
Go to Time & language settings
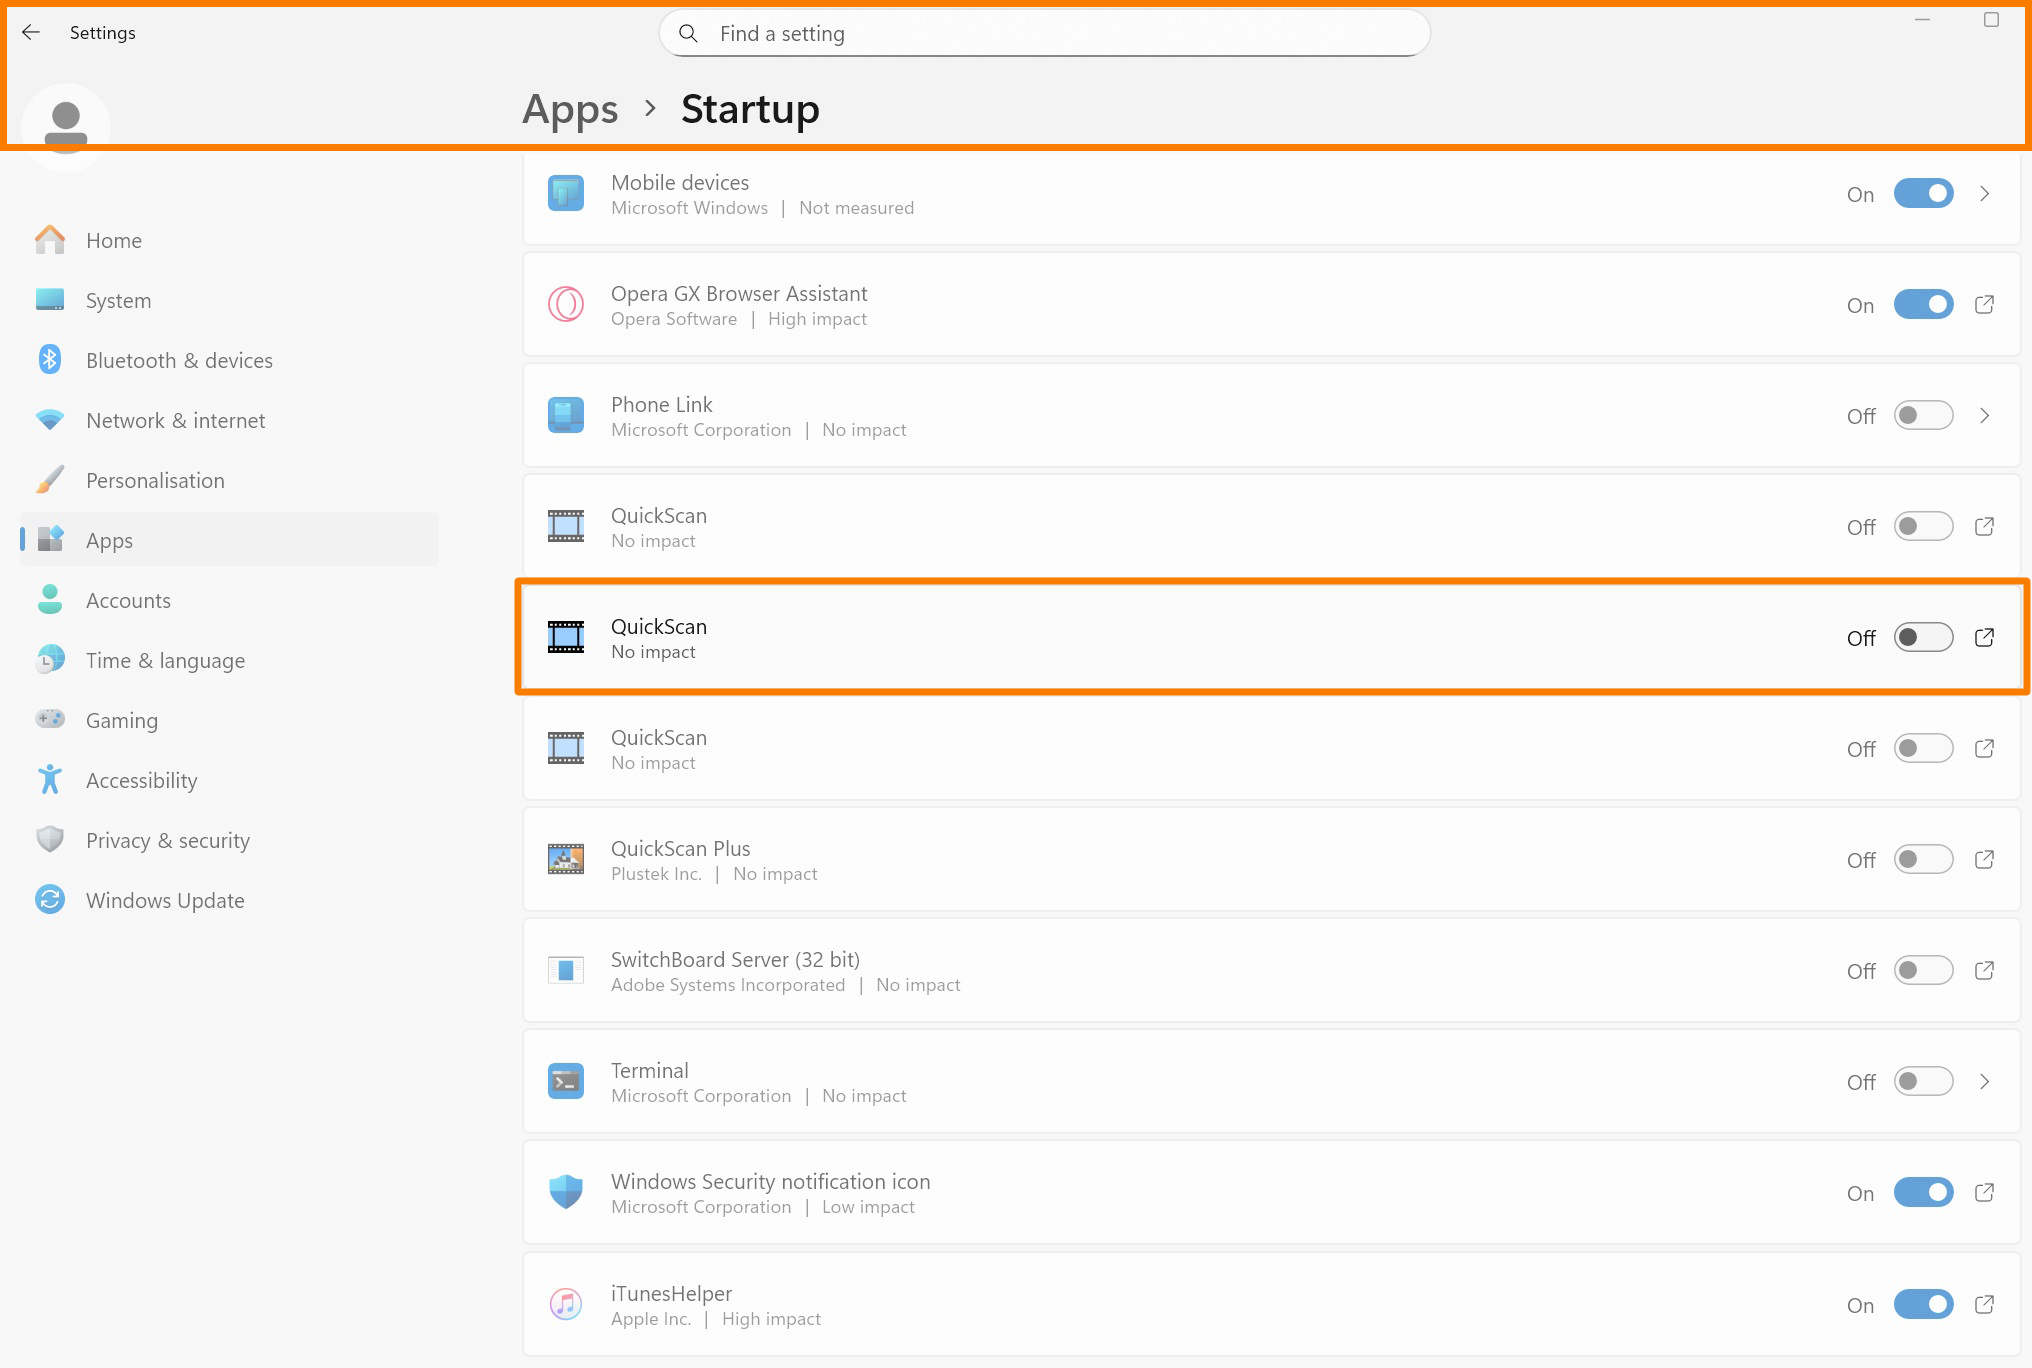[x=229, y=660]
